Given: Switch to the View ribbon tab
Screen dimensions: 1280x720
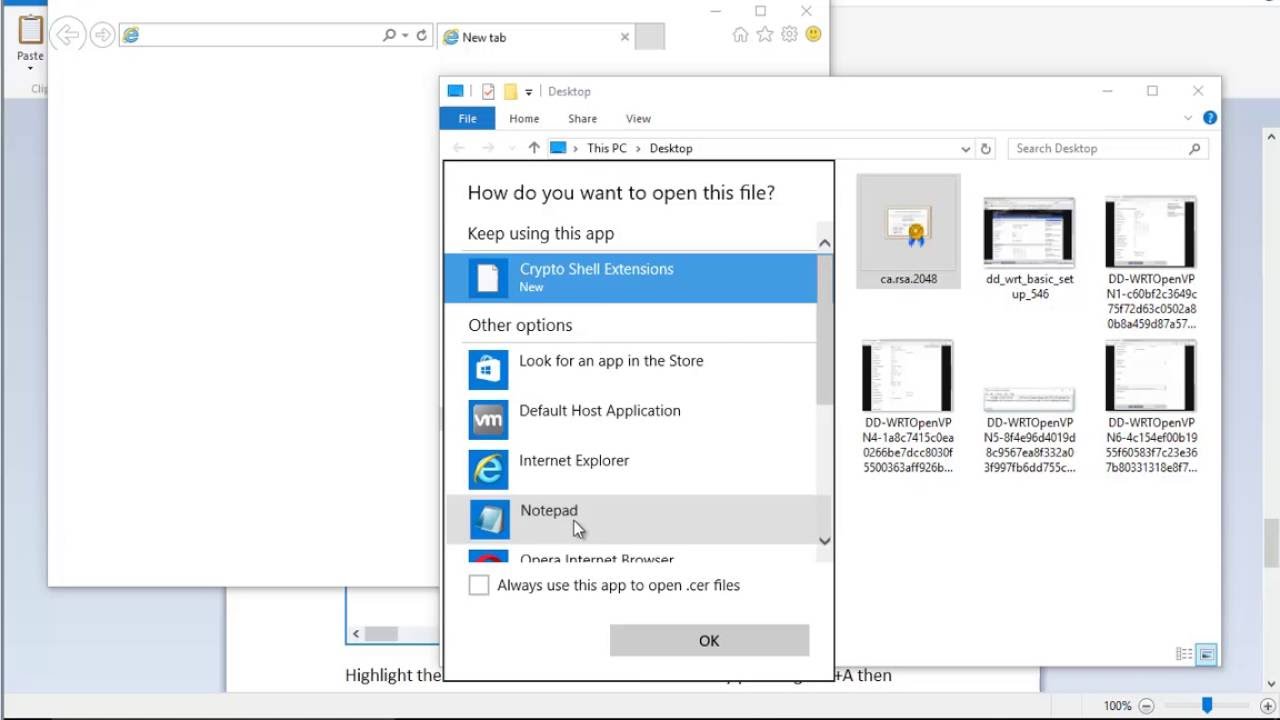Looking at the screenshot, I should click(x=638, y=118).
